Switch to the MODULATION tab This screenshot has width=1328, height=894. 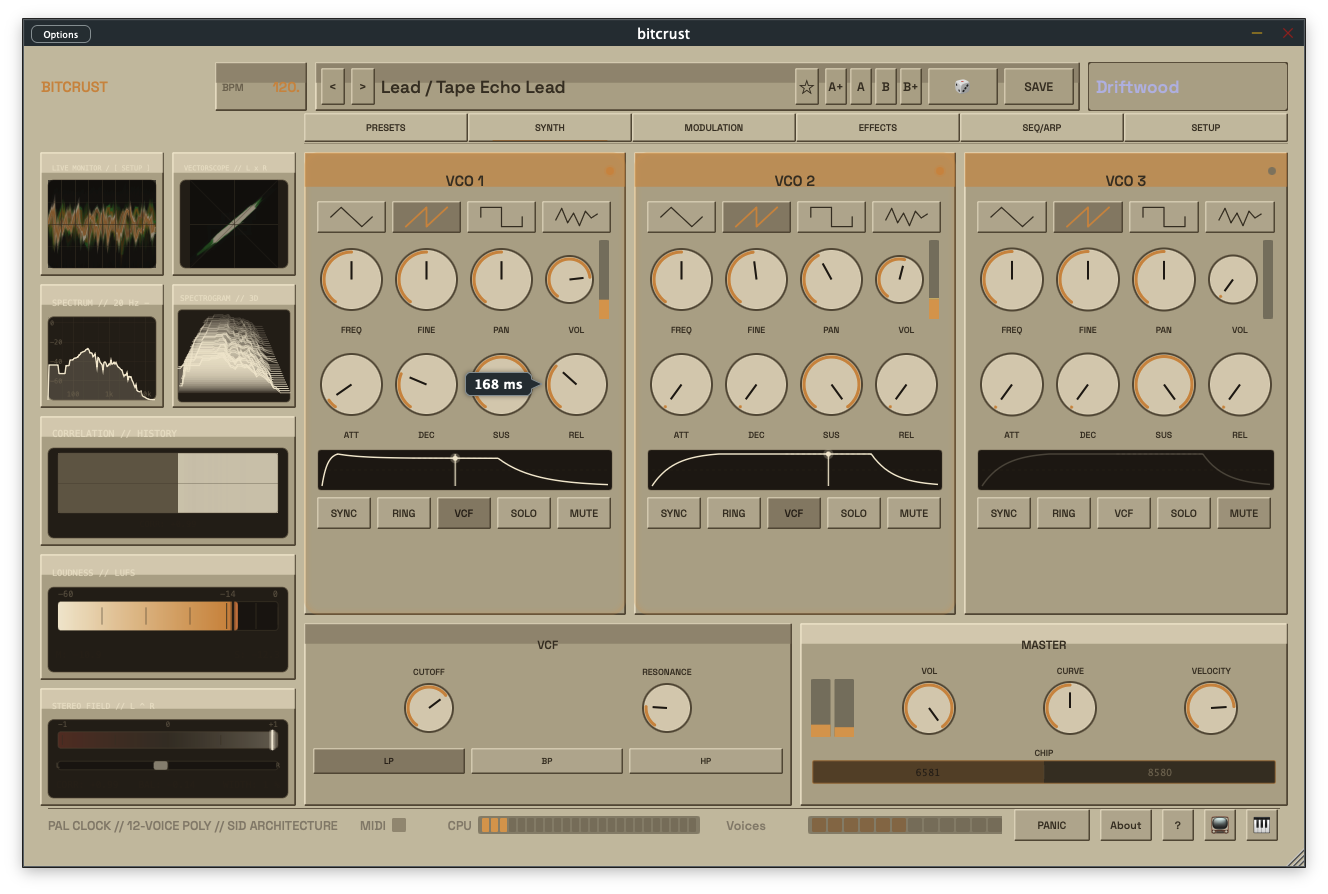pyautogui.click(x=713, y=128)
